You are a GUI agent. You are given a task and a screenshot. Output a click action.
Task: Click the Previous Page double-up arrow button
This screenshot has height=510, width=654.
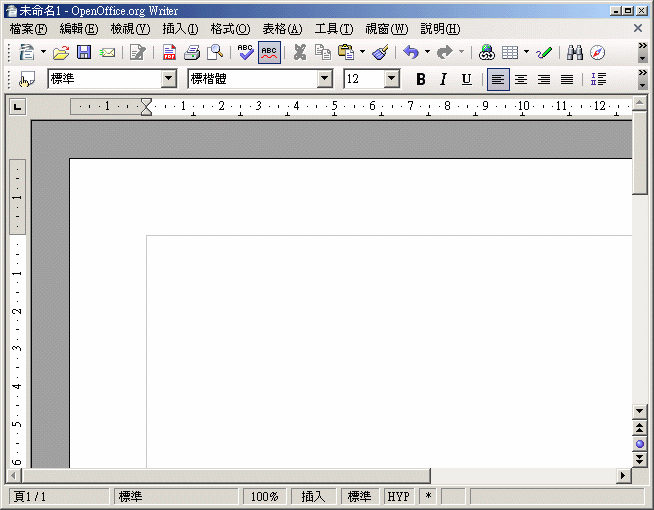tap(639, 428)
